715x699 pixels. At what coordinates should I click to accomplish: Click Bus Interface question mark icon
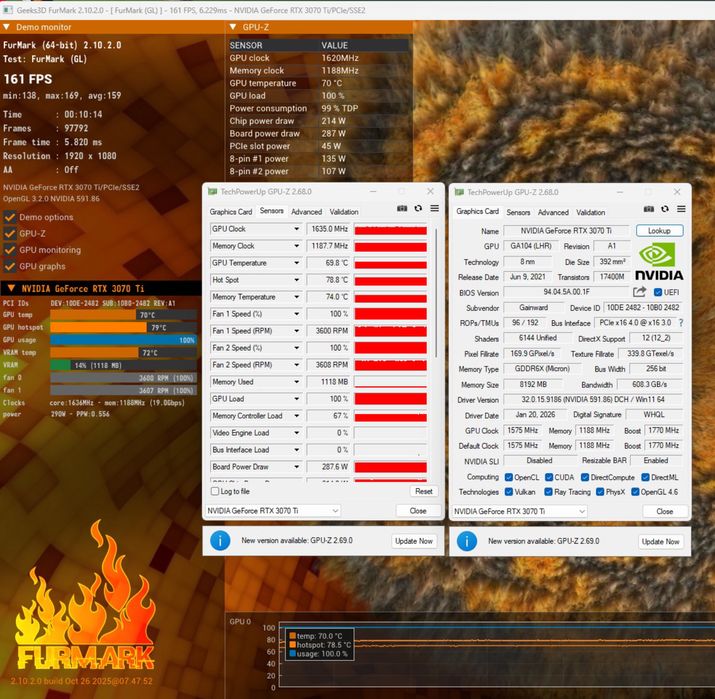(x=681, y=323)
